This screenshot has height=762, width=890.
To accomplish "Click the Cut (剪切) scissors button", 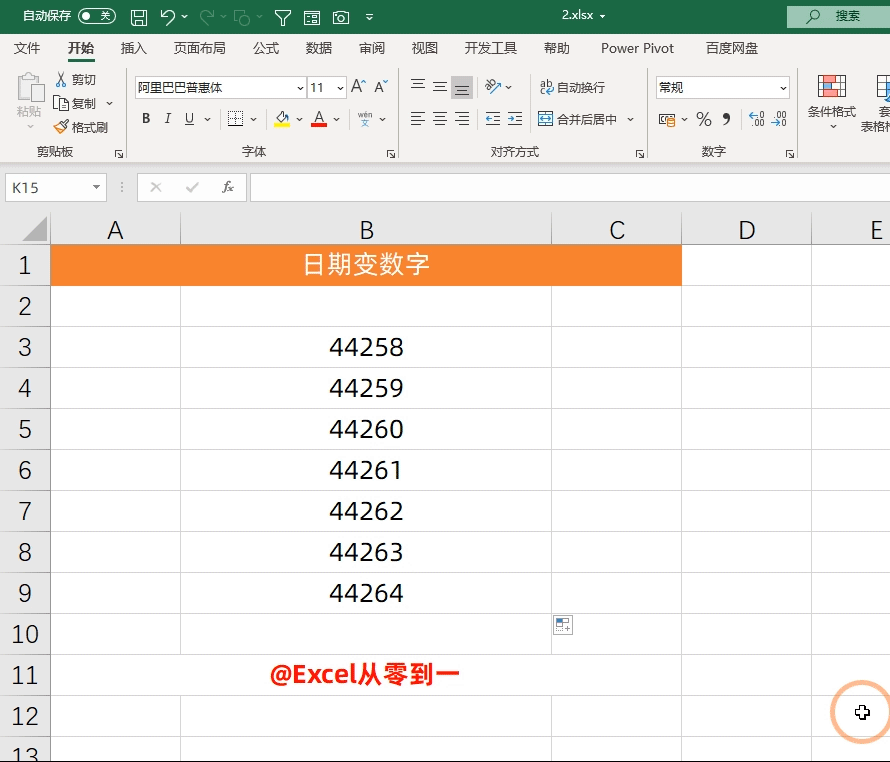I will point(75,79).
